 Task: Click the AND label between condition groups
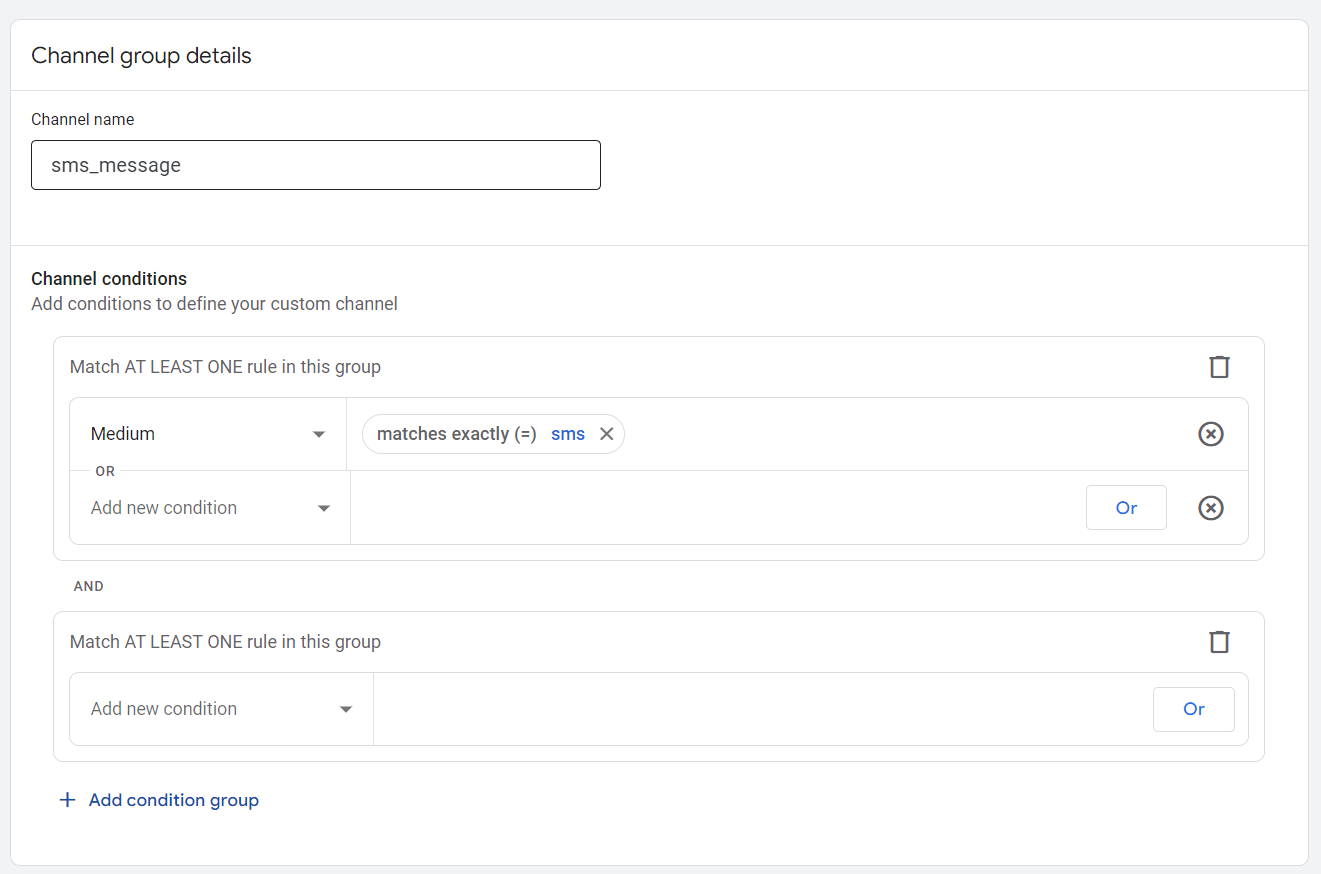[89, 586]
